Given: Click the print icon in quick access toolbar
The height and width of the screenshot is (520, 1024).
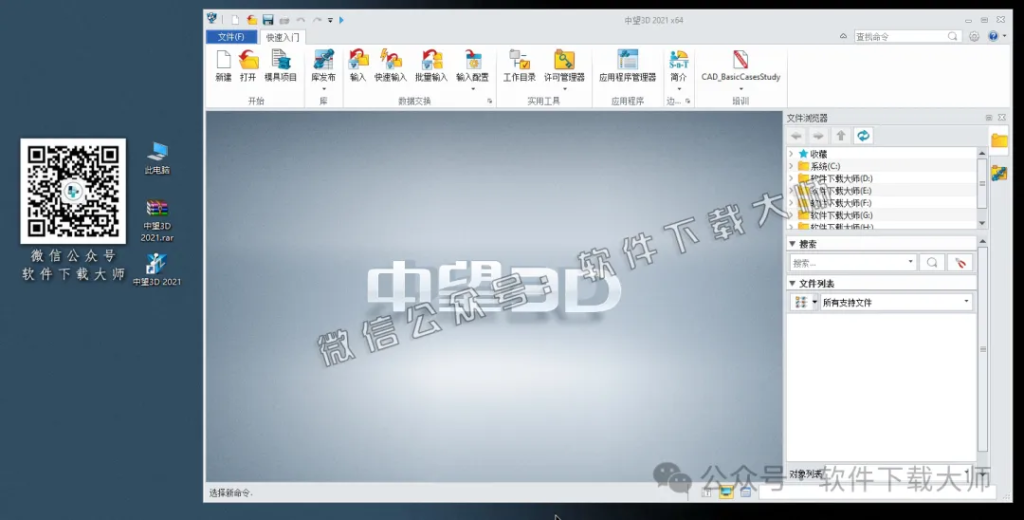Looking at the screenshot, I should pyautogui.click(x=284, y=20).
